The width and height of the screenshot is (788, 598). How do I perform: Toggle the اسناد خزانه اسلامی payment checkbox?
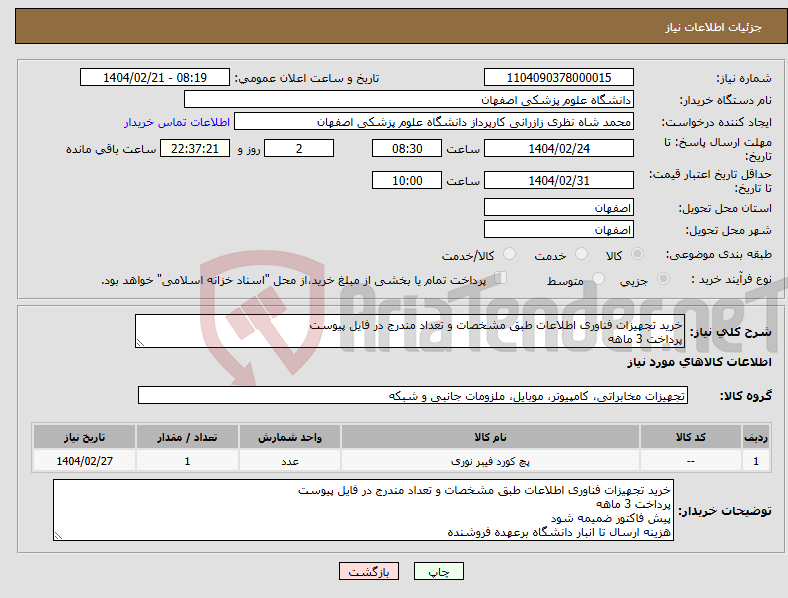[x=501, y=278]
